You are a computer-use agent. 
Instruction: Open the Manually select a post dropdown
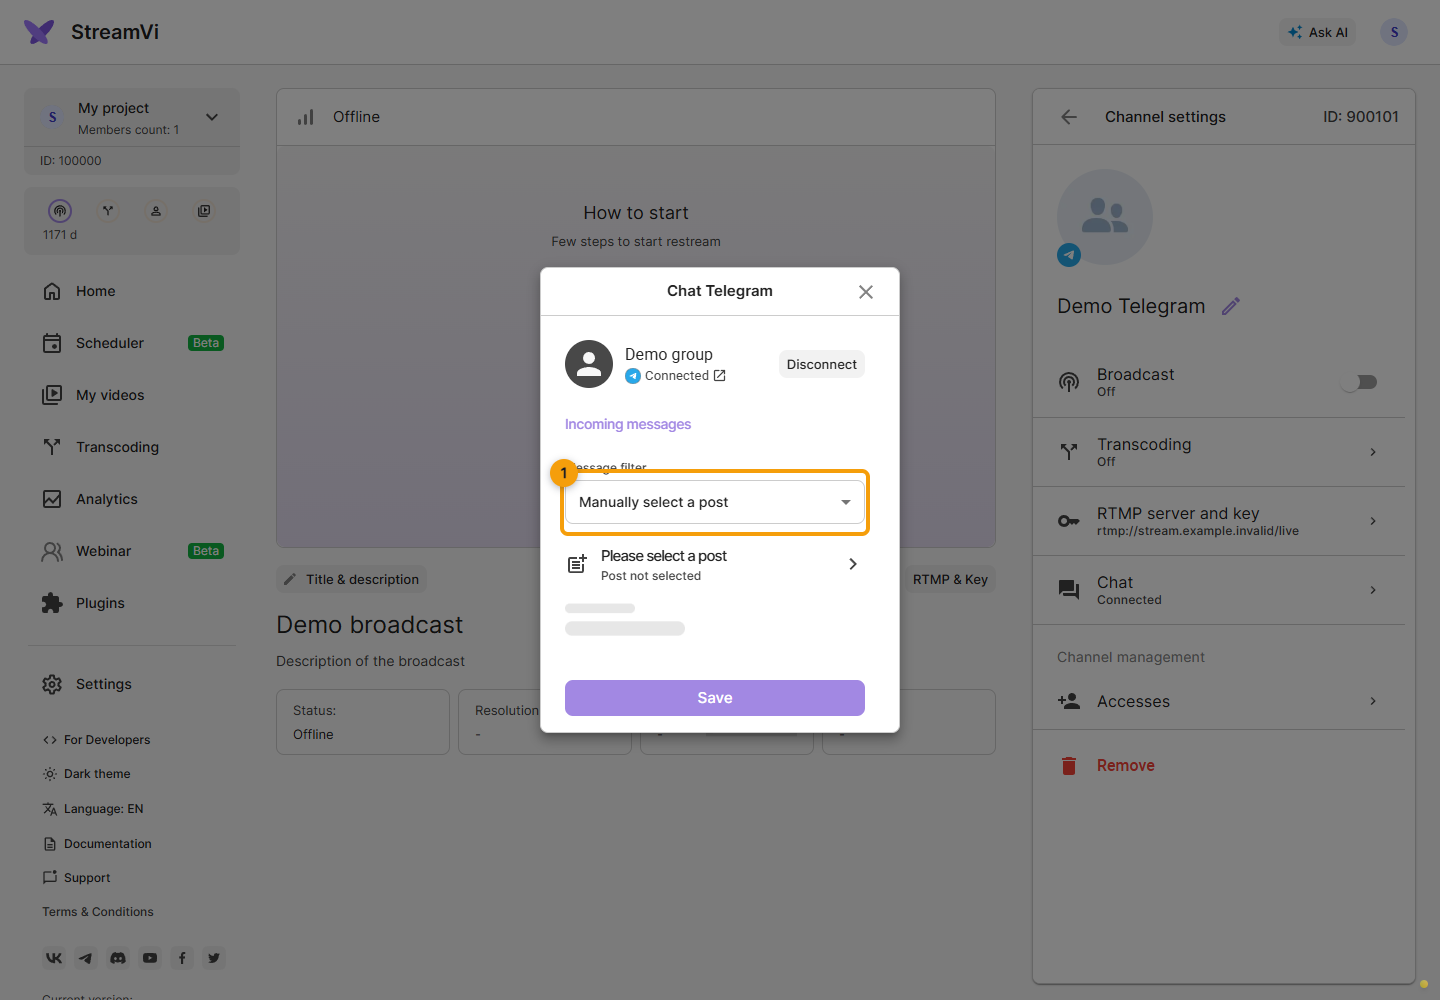[x=715, y=502]
